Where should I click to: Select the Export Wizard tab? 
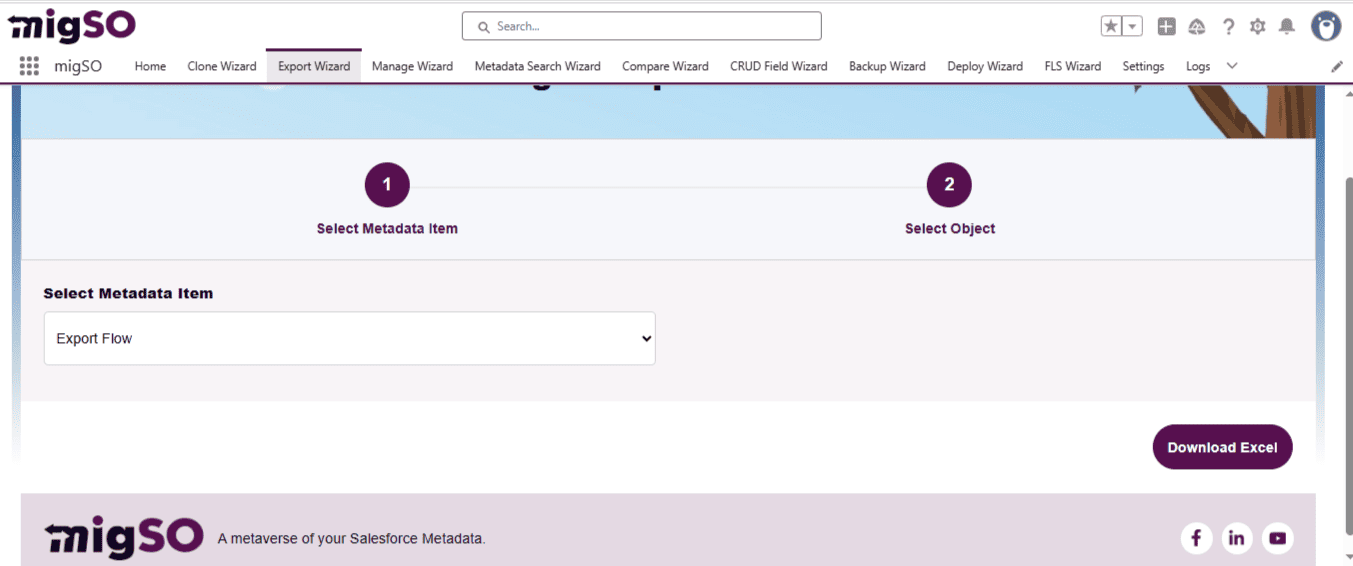coord(314,66)
